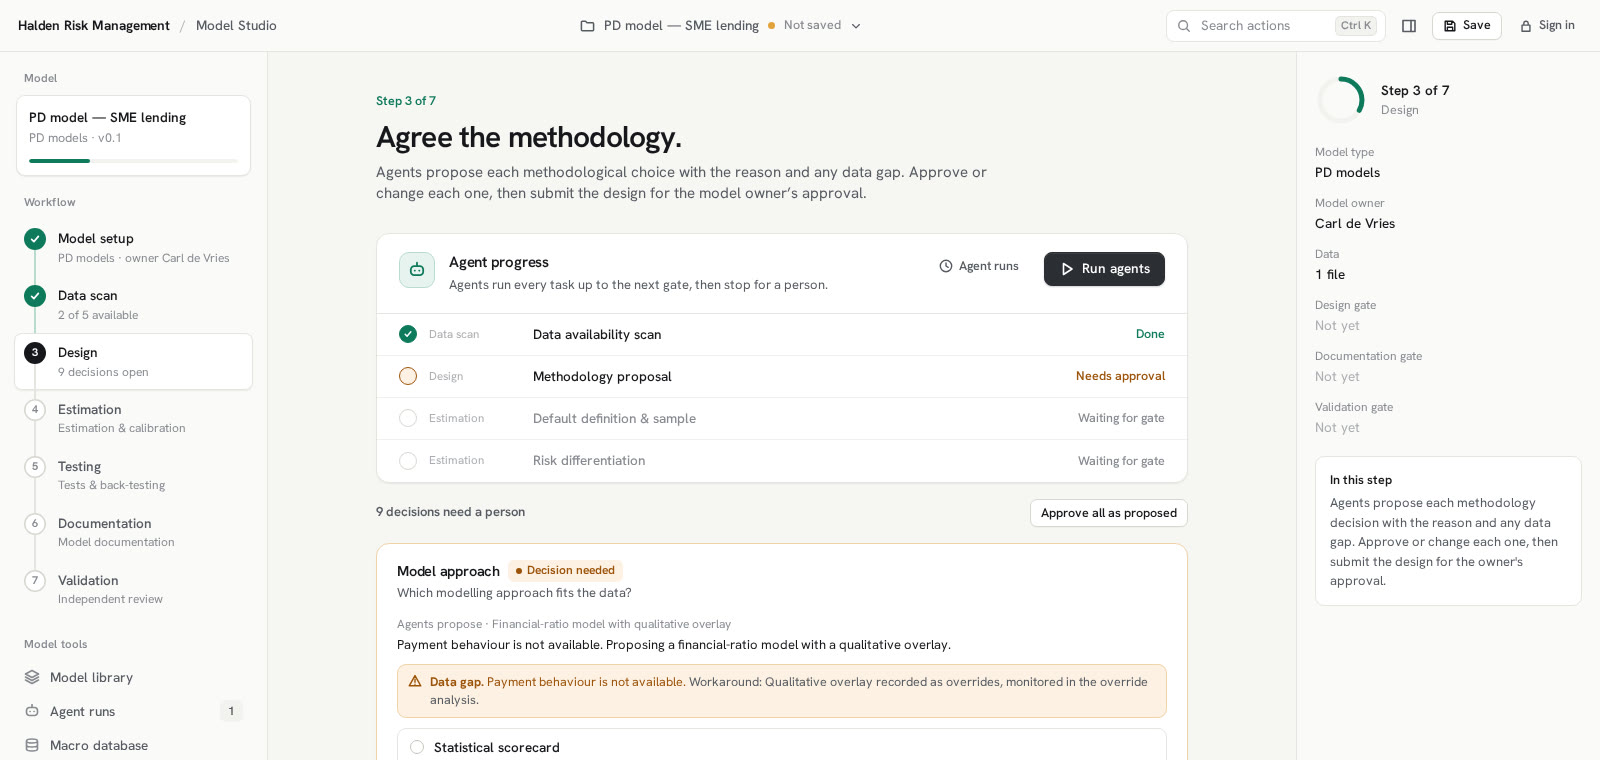This screenshot has width=1600, height=760.
Task: Open the Documentation workflow step
Action: coord(134,533)
